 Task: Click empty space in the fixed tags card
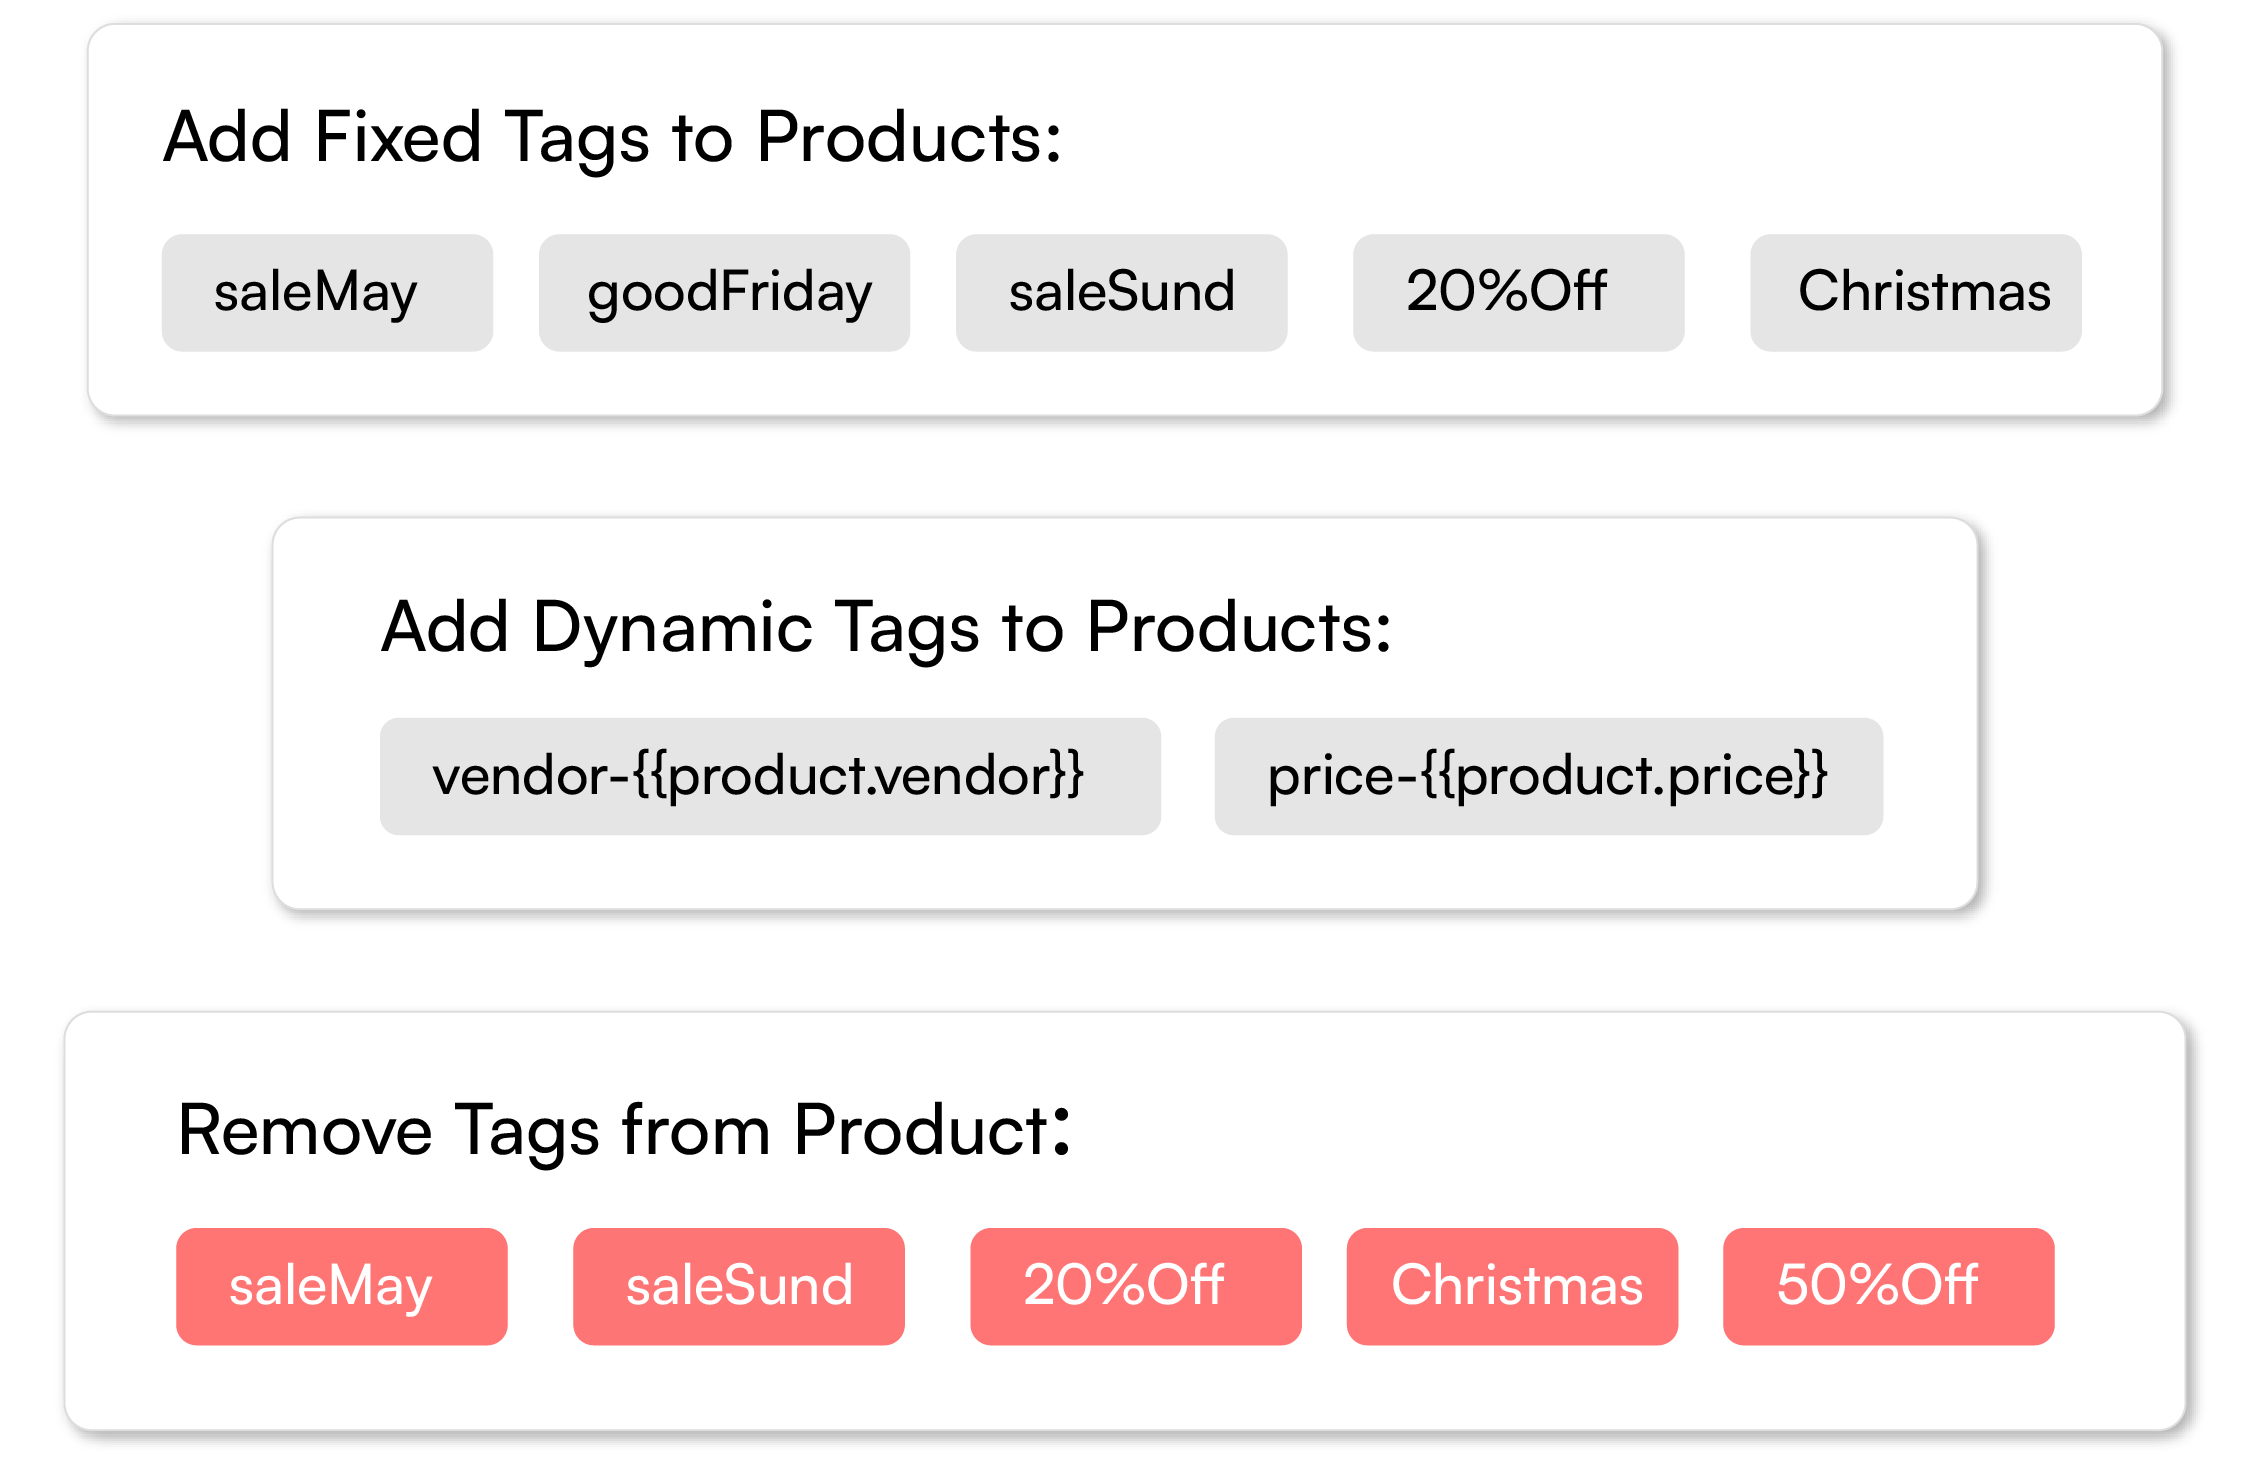1600,130
